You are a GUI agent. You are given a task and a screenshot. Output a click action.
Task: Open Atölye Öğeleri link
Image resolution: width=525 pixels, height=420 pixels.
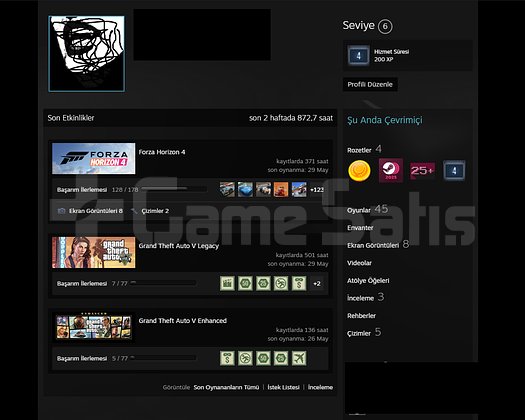368,280
